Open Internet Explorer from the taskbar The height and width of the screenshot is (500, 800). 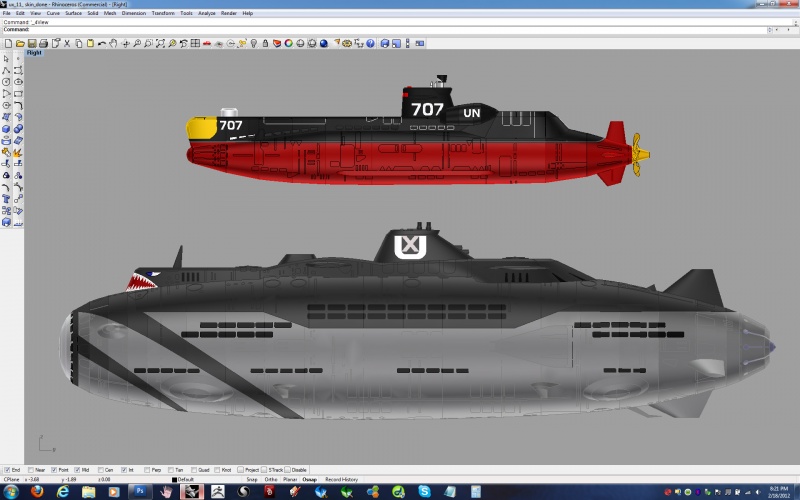click(63, 492)
